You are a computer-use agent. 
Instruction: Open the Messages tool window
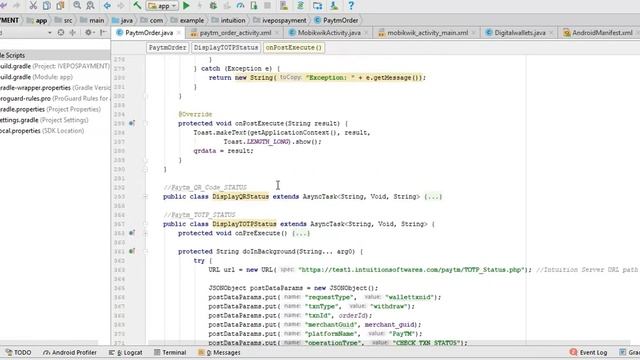(219, 352)
